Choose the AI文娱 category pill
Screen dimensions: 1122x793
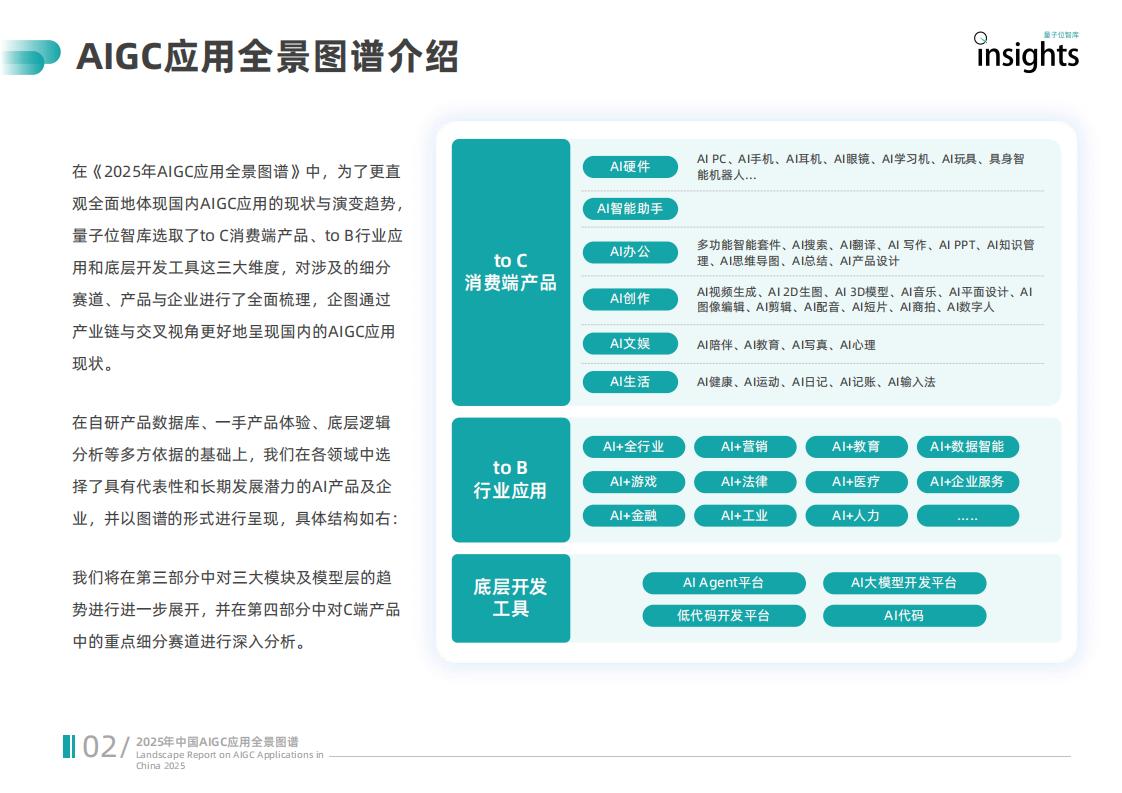[x=630, y=344]
